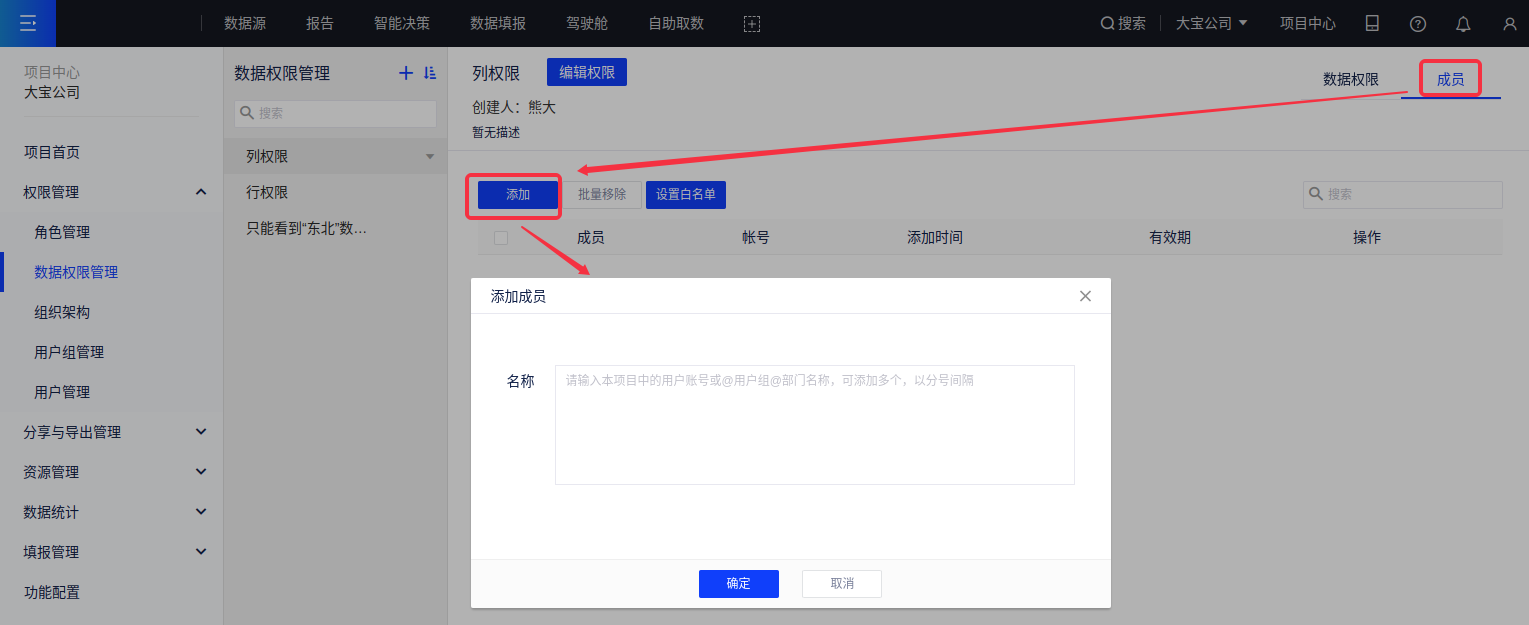Select 行权限 in the permission list
Screen dimensions: 1529x625
(268, 192)
